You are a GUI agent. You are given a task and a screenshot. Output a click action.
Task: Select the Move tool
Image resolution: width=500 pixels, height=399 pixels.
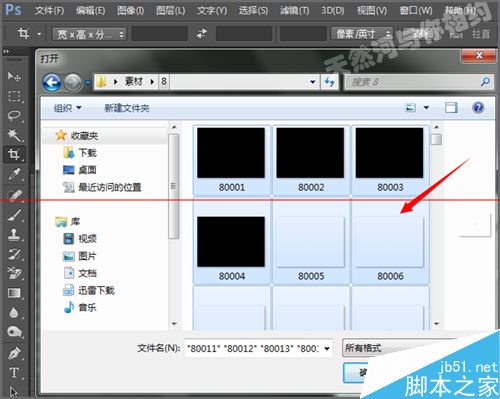(x=14, y=77)
